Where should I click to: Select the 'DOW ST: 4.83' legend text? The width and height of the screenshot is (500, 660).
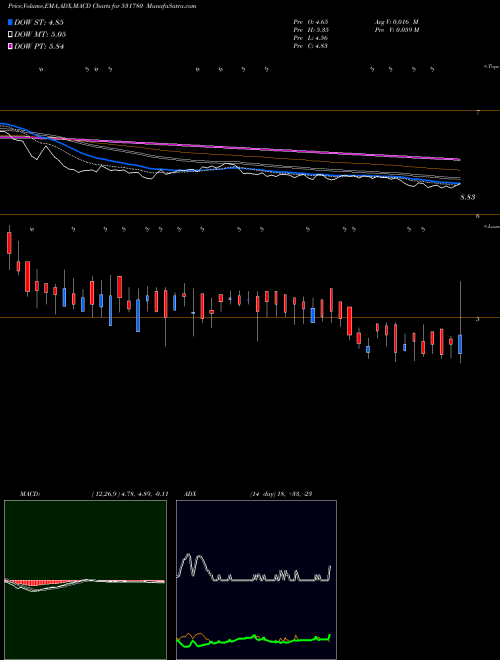pyautogui.click(x=39, y=22)
